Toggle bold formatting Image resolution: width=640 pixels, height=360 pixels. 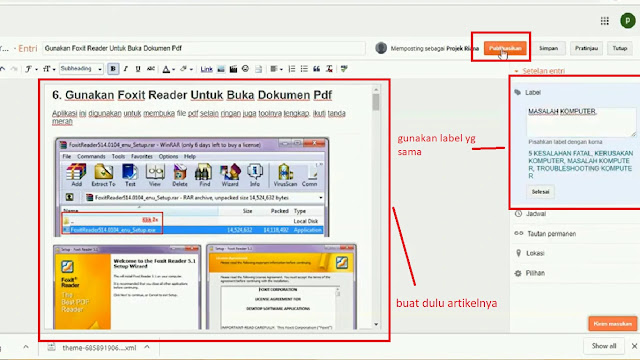point(113,69)
